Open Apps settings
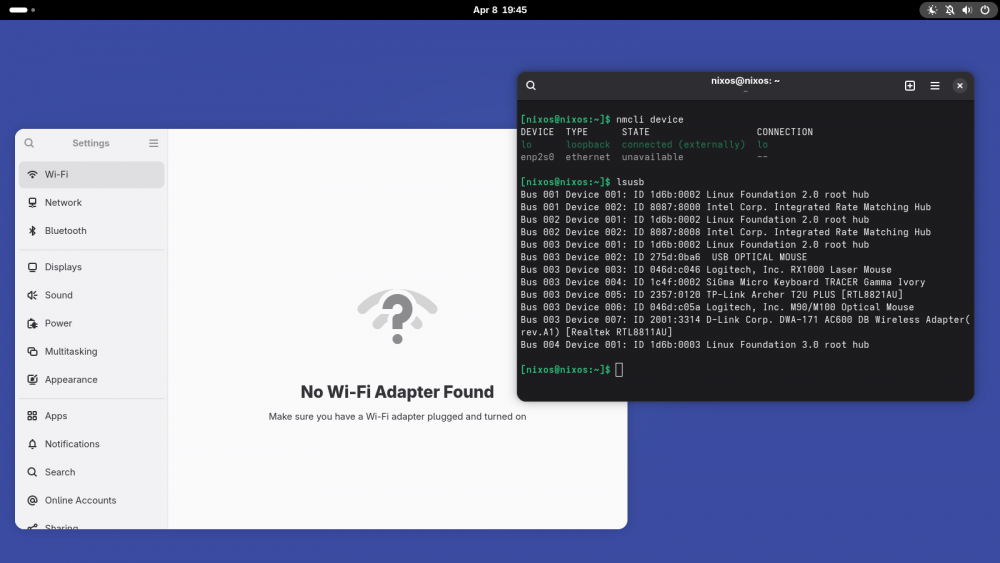This screenshot has width=1000, height=563. [91, 416]
